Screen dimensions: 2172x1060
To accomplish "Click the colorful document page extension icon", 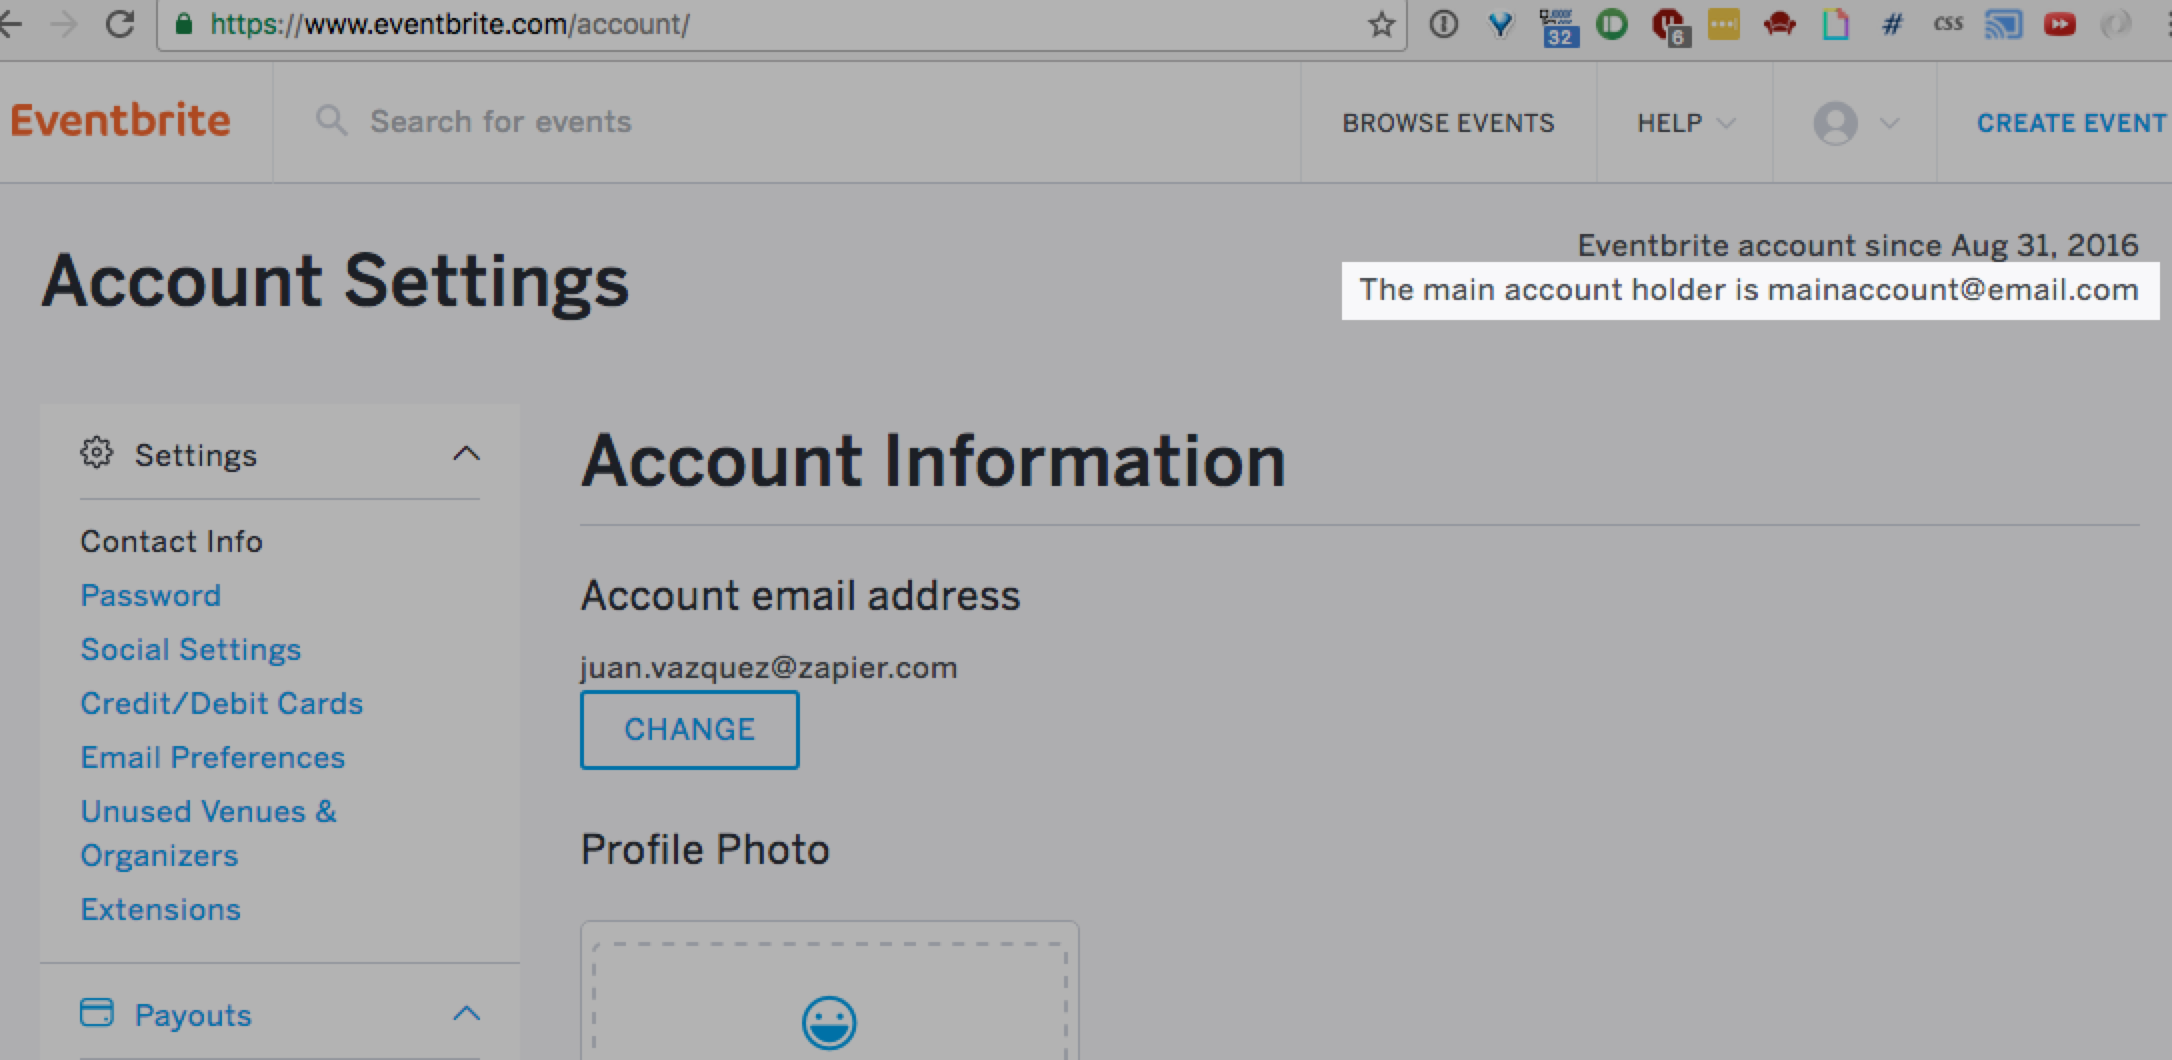I will (x=1836, y=24).
